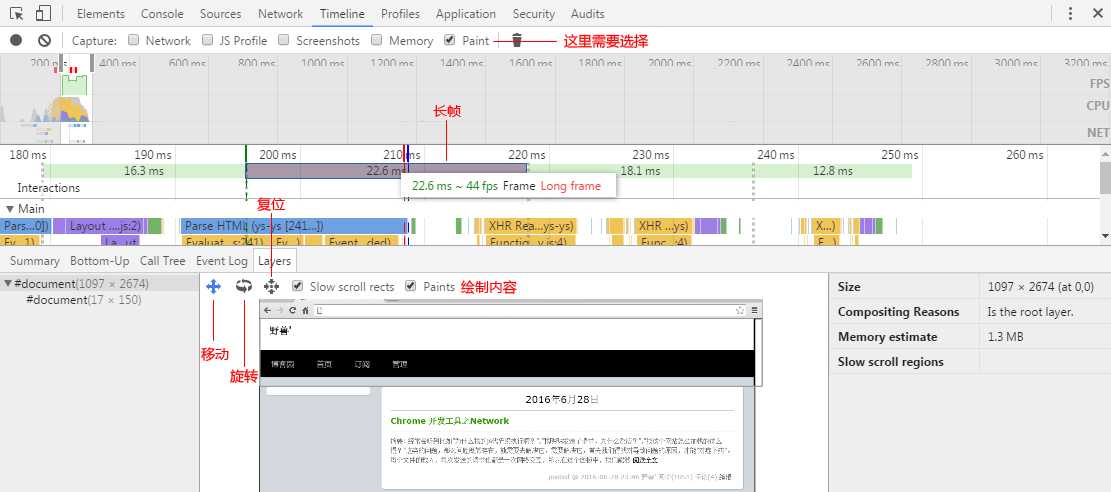Select the blue pan mode icon

tap(213, 286)
